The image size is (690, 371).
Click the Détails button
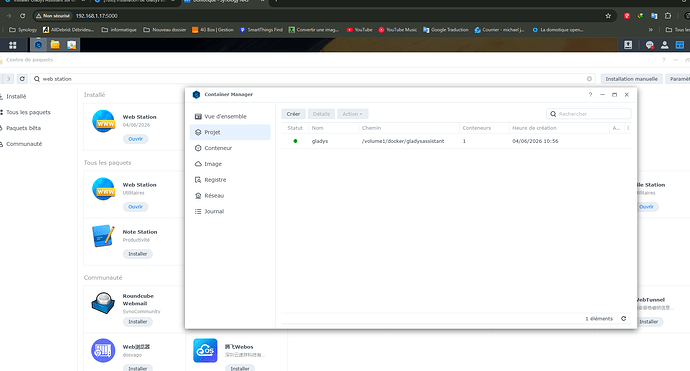(321, 114)
